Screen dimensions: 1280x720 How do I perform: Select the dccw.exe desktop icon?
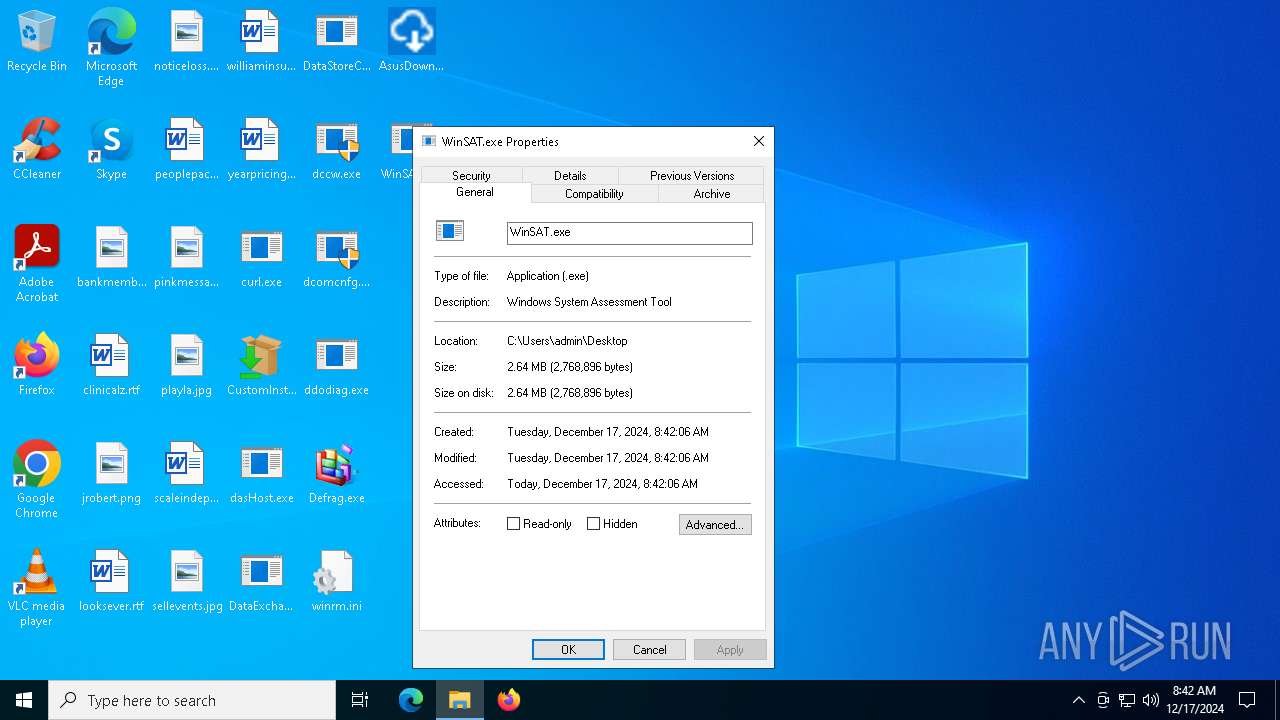click(336, 150)
